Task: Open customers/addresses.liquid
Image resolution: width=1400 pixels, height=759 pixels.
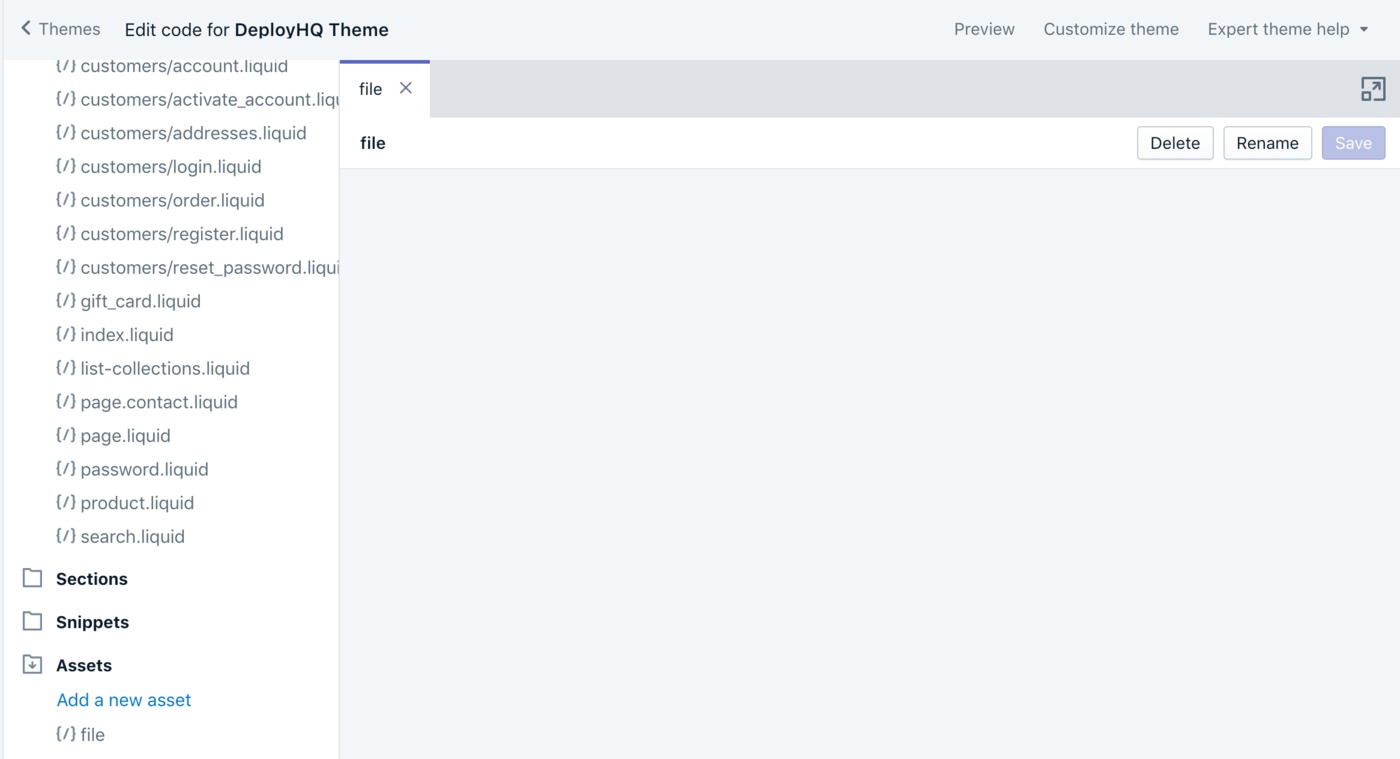Action: pos(193,133)
